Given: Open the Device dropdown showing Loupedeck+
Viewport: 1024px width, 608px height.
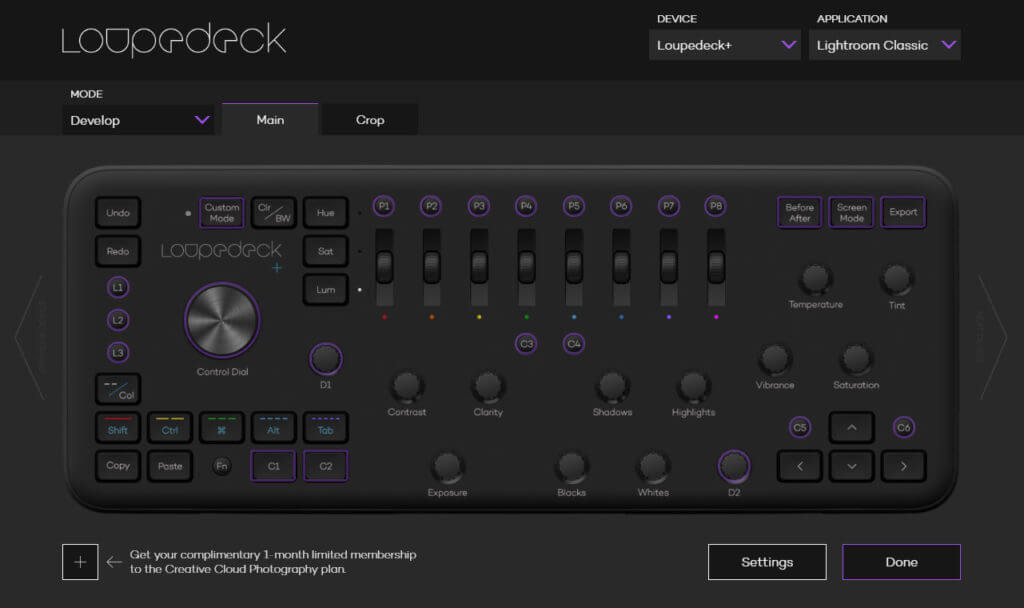Looking at the screenshot, I should (x=724, y=45).
